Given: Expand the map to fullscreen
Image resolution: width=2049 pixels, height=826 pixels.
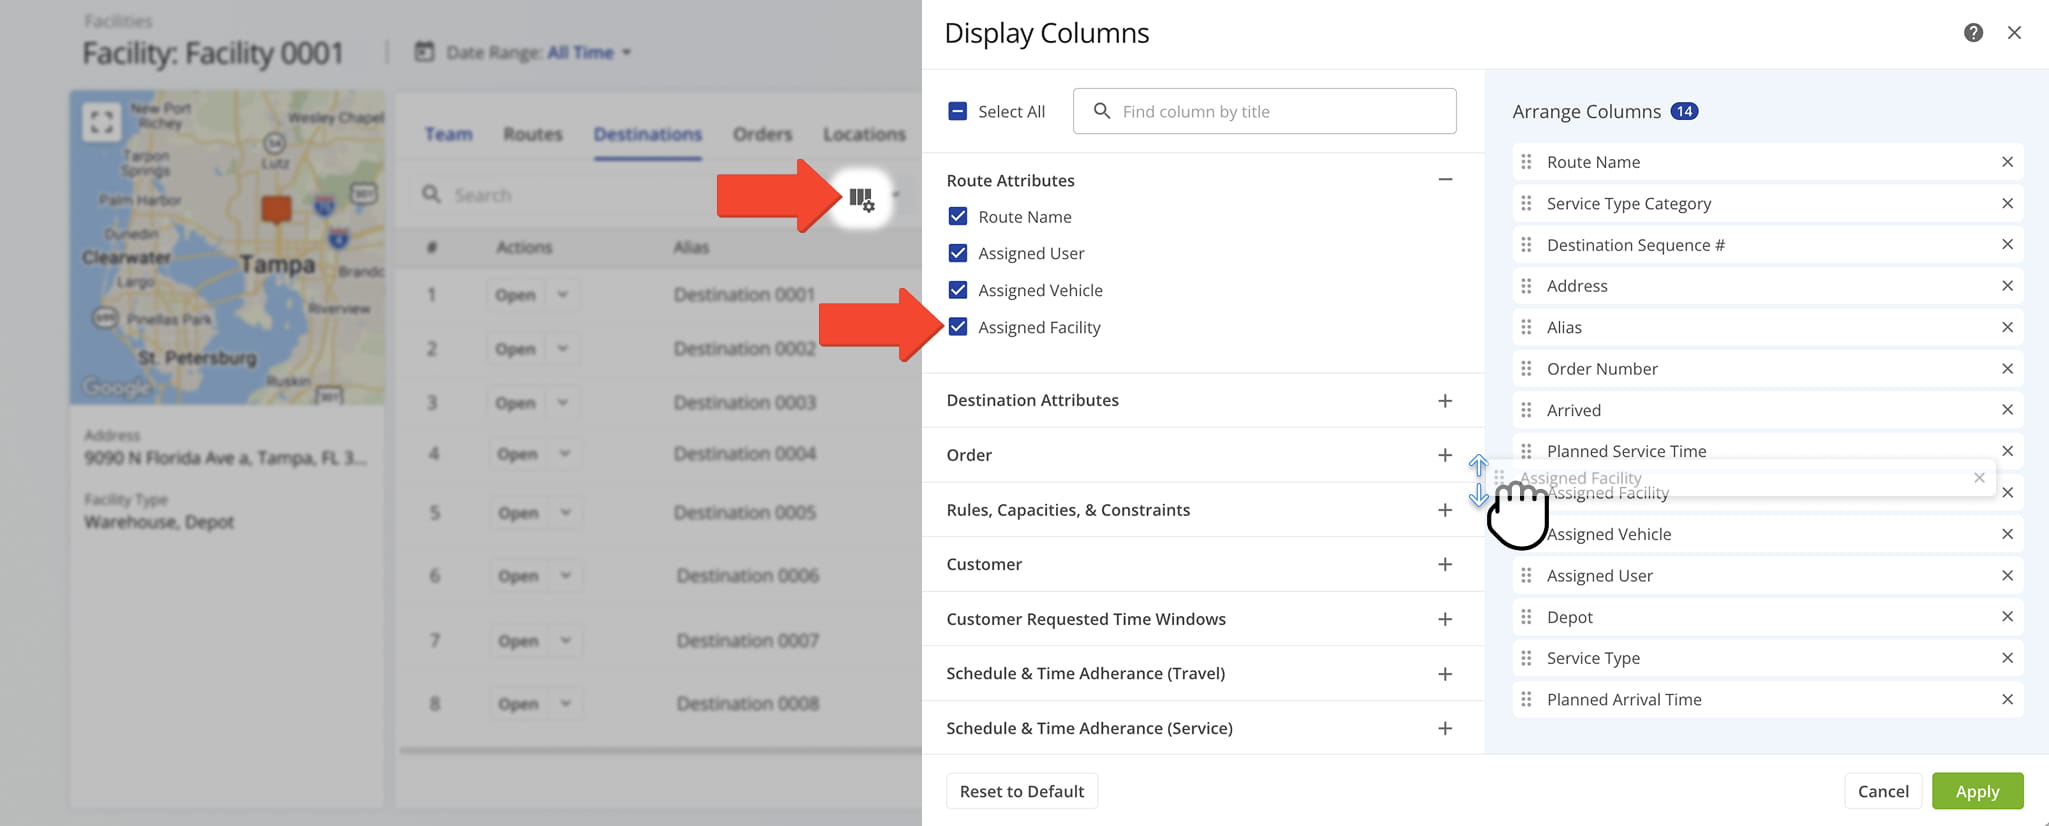Looking at the screenshot, I should point(101,122).
